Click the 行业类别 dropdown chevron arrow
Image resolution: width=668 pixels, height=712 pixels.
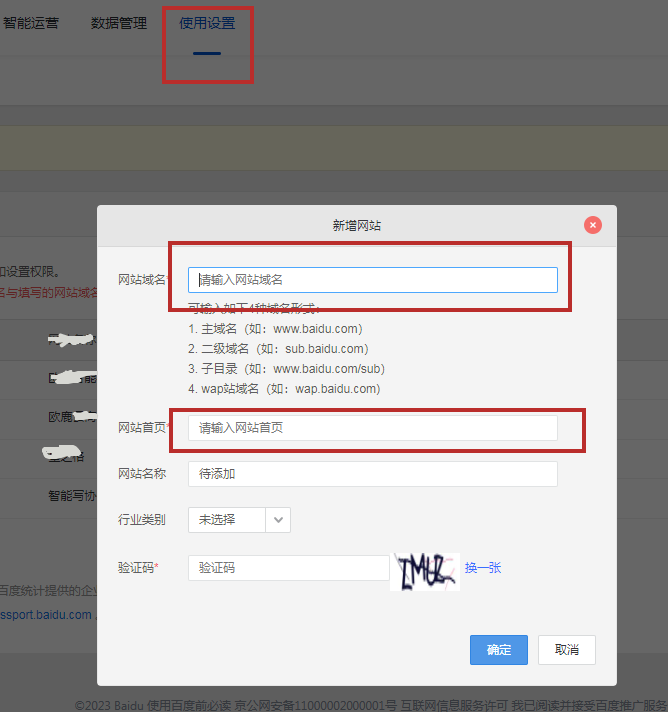(x=279, y=520)
